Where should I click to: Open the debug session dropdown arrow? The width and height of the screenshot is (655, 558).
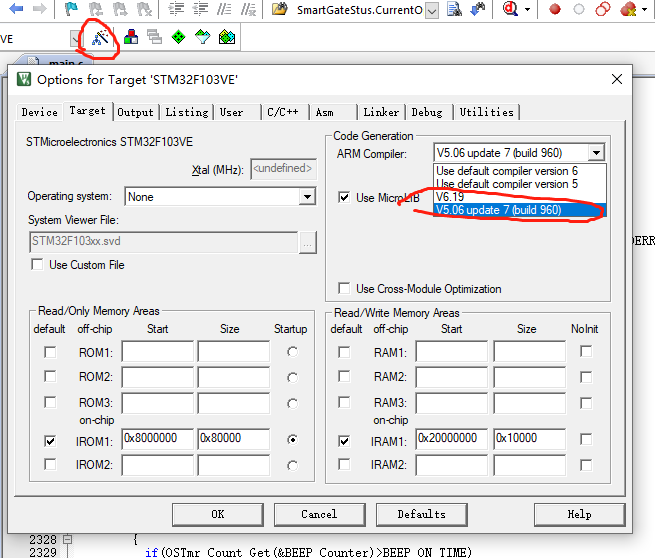pos(528,9)
